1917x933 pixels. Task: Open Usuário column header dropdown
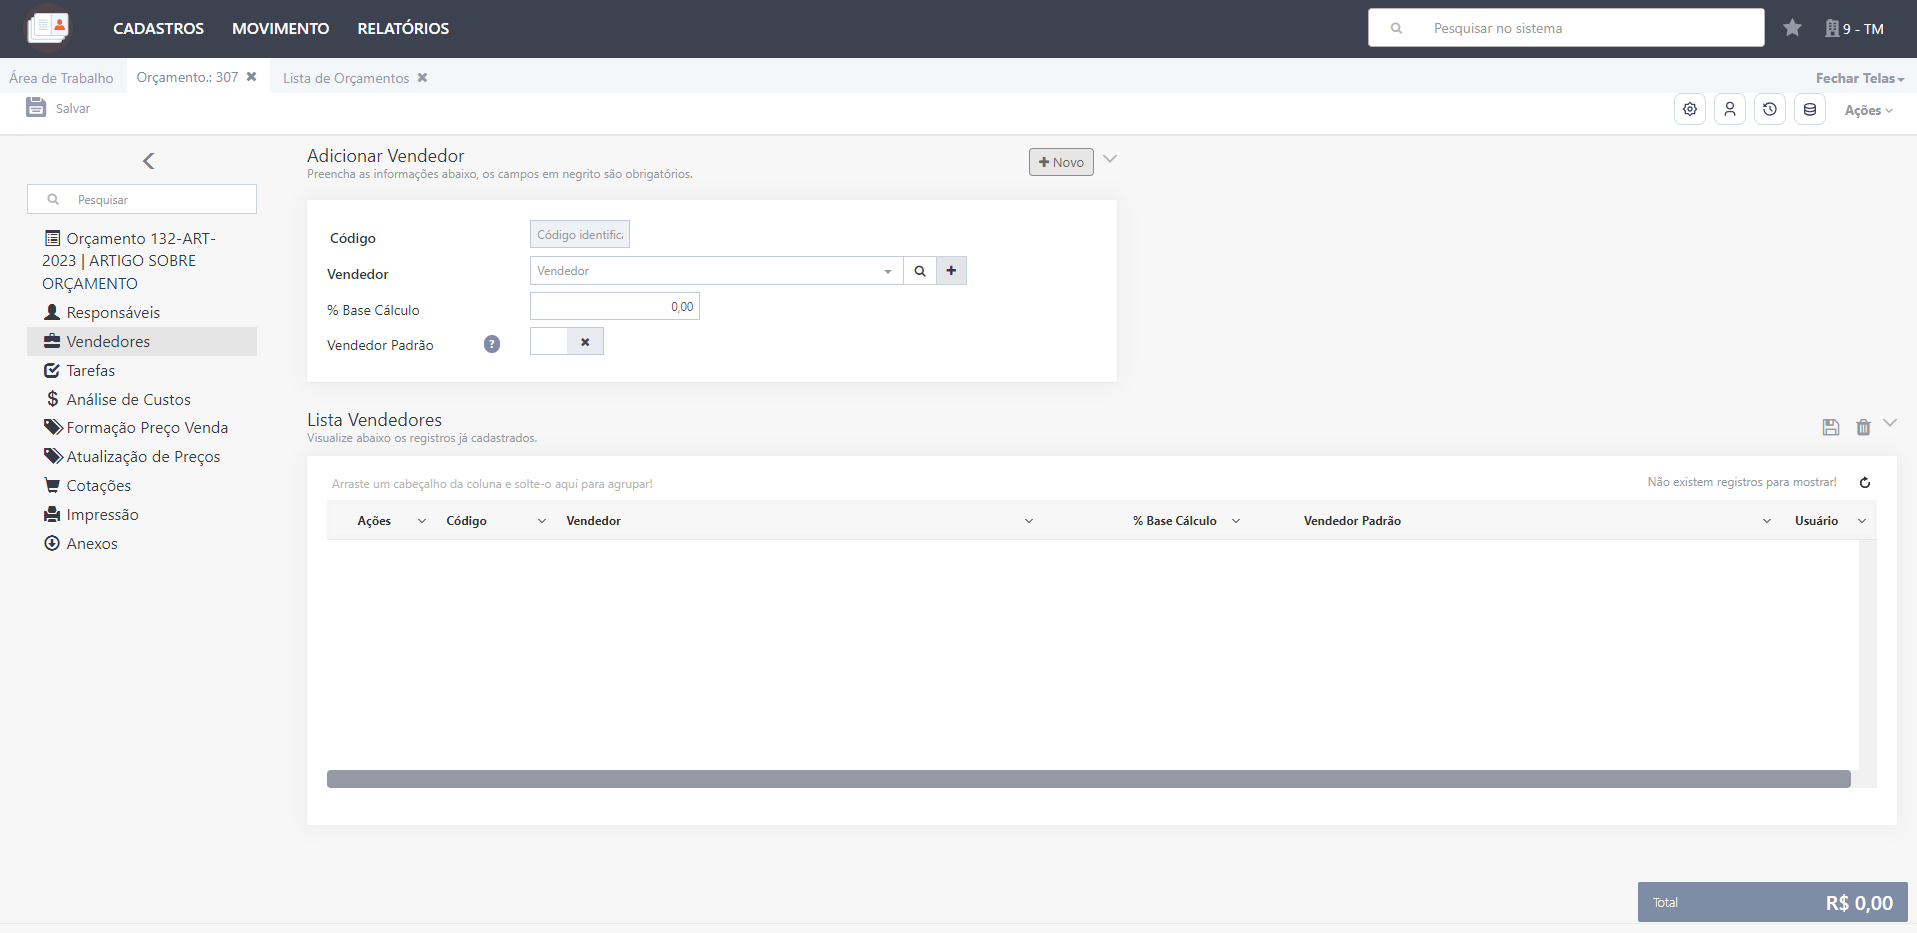(1862, 521)
